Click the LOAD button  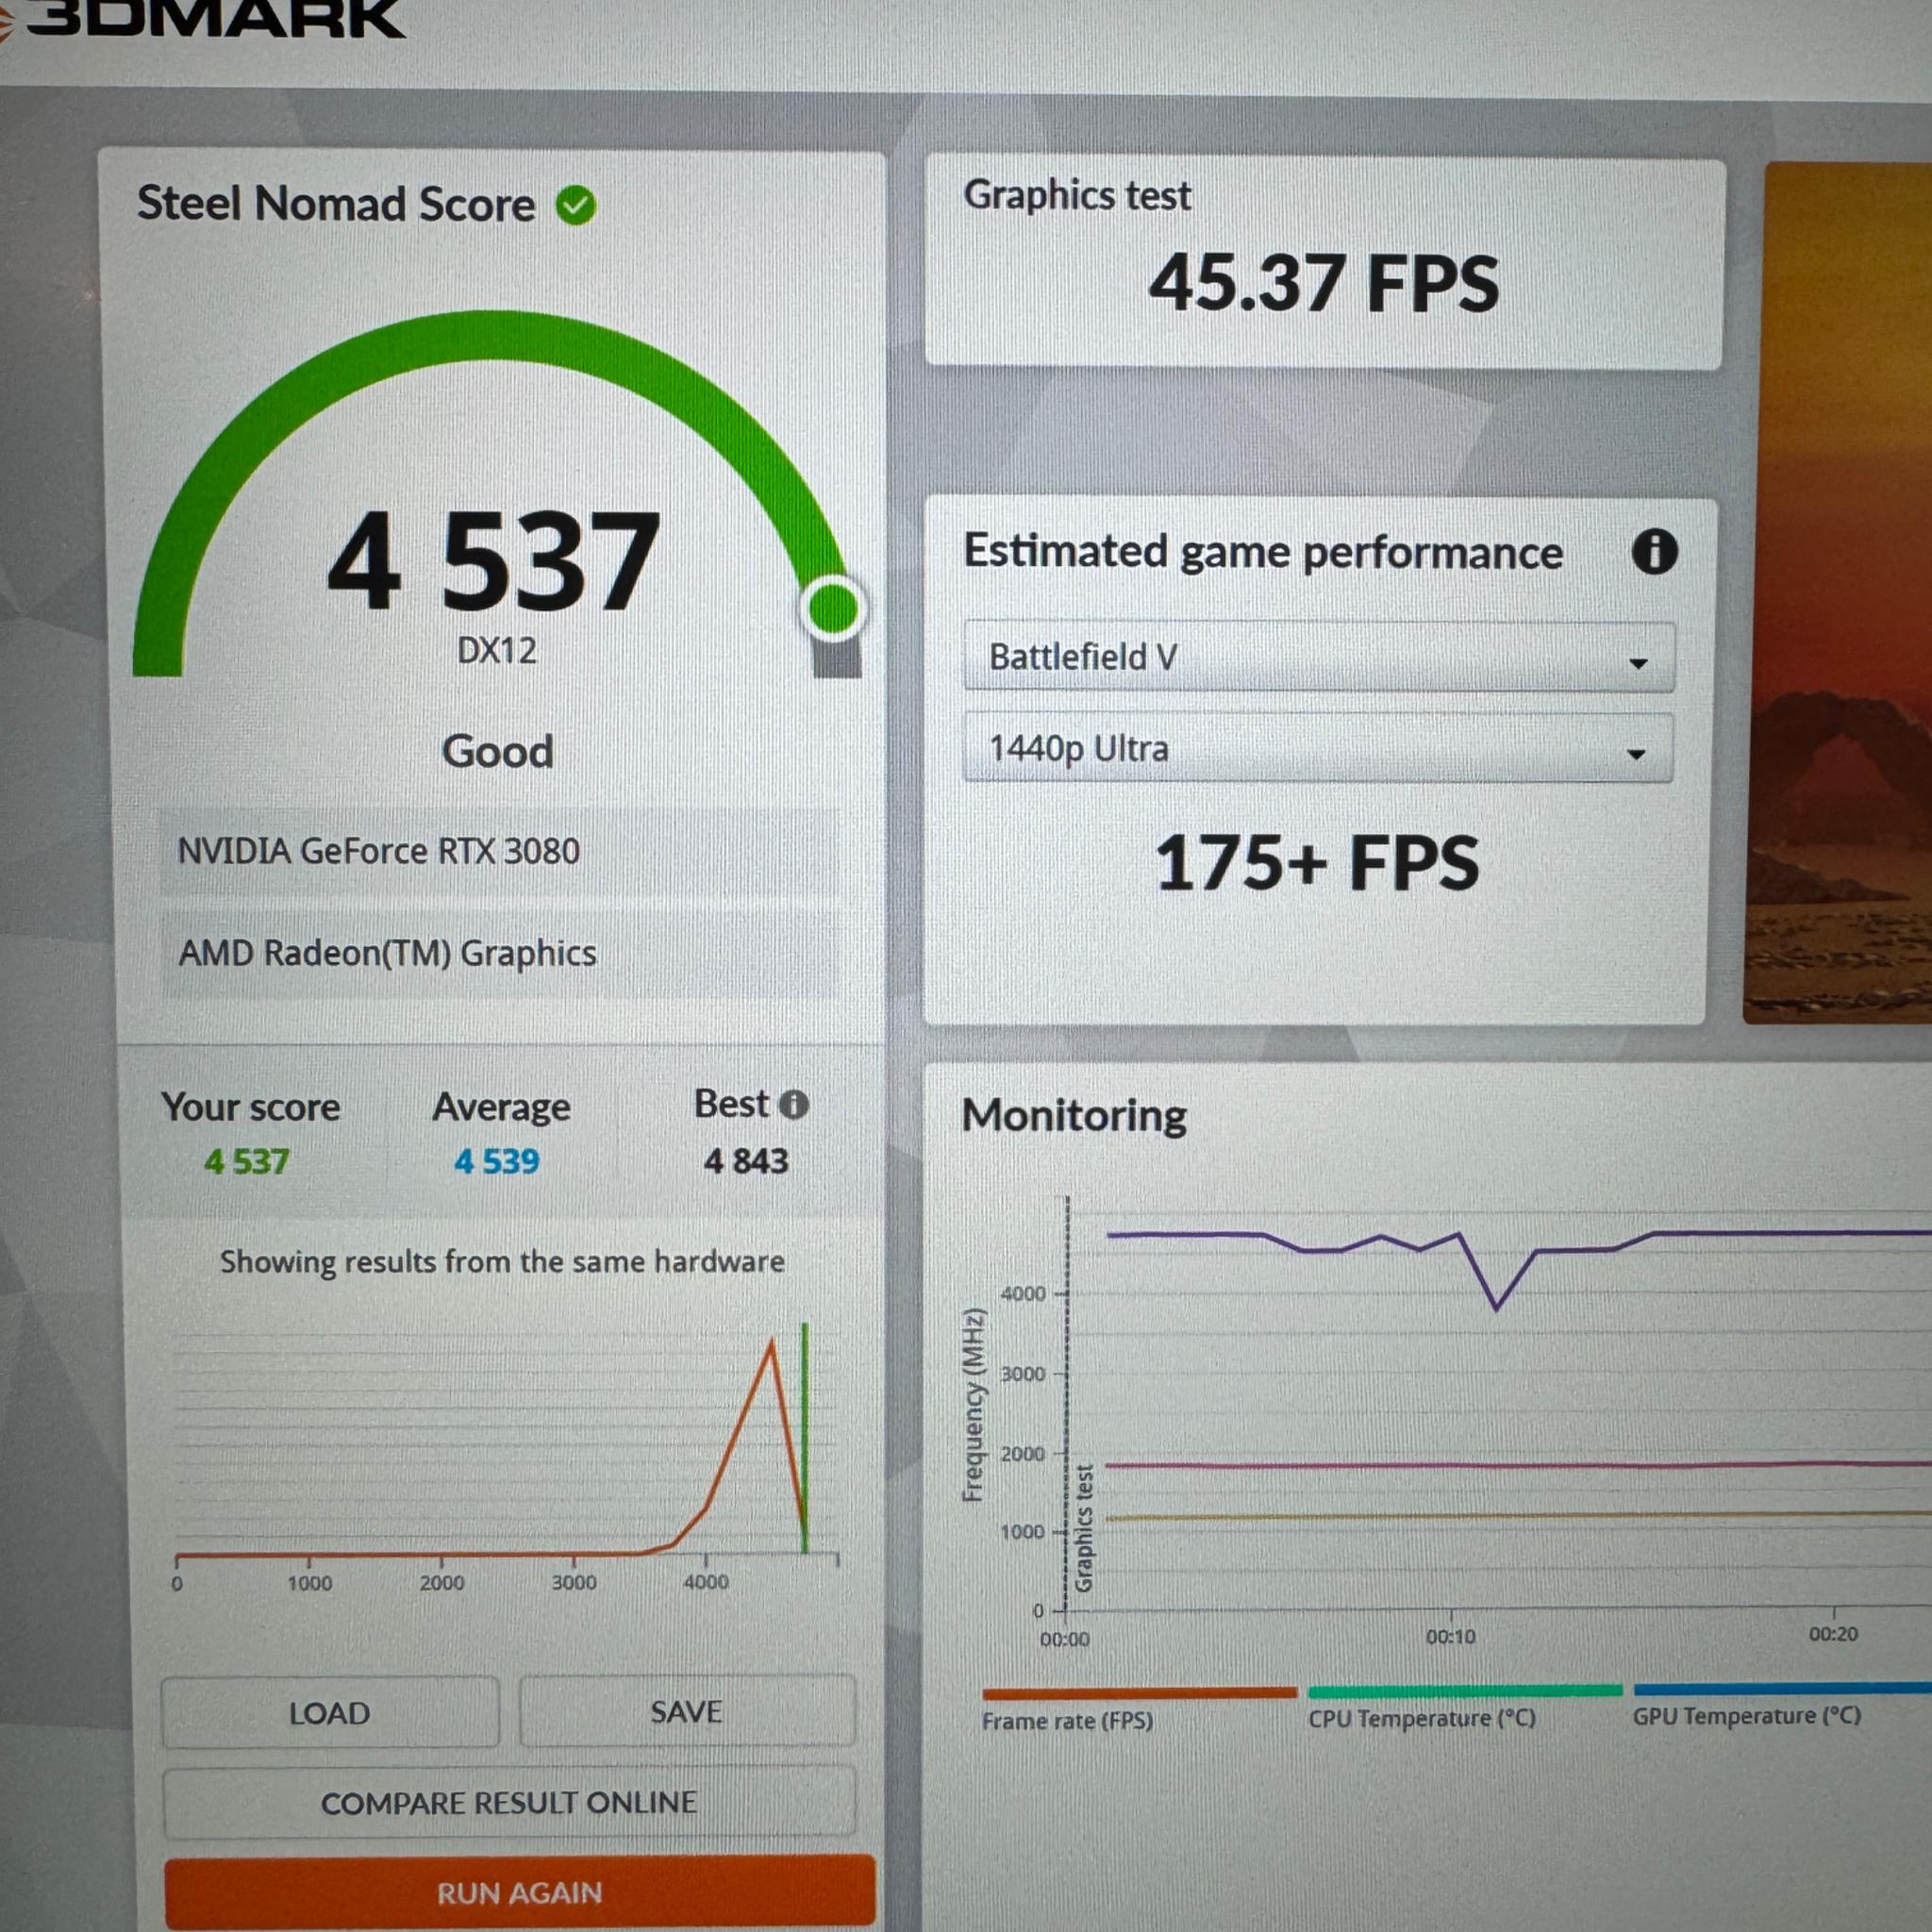tap(331, 1712)
